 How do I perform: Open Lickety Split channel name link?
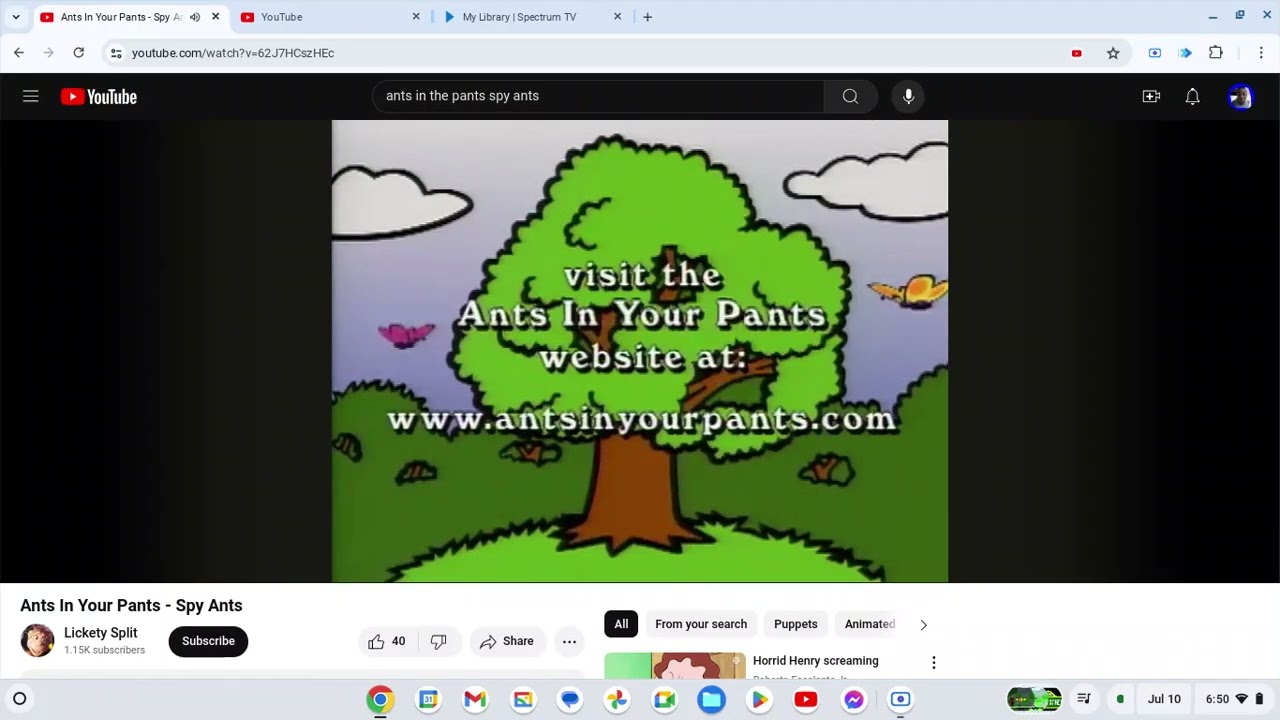101,633
